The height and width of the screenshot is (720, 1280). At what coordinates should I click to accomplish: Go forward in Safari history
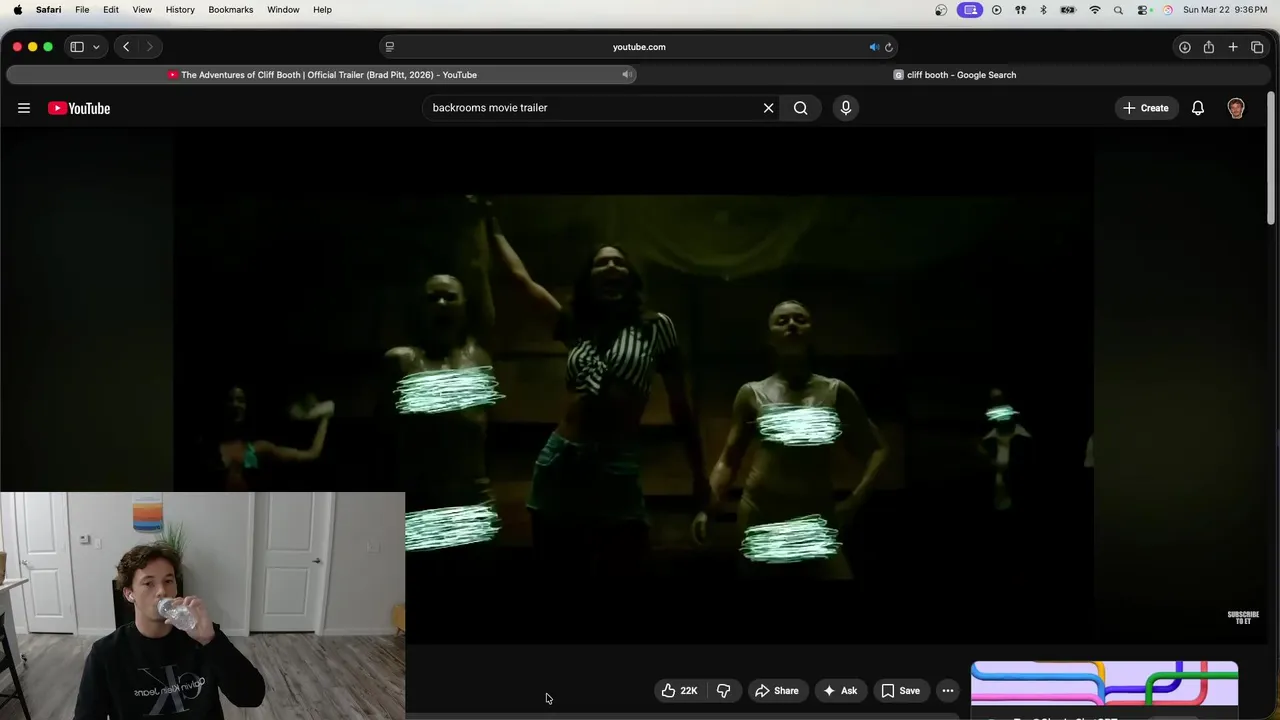tap(150, 47)
